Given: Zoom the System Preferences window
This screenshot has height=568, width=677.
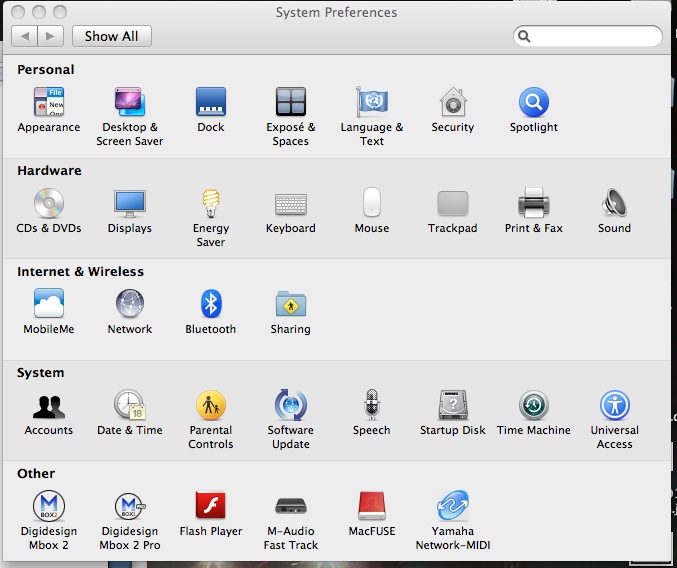Looking at the screenshot, I should click(60, 12).
